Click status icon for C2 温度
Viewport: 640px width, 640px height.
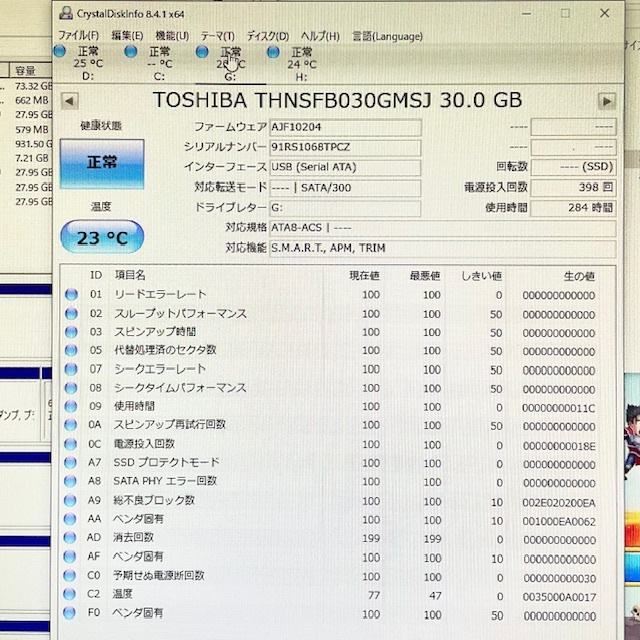(x=69, y=594)
